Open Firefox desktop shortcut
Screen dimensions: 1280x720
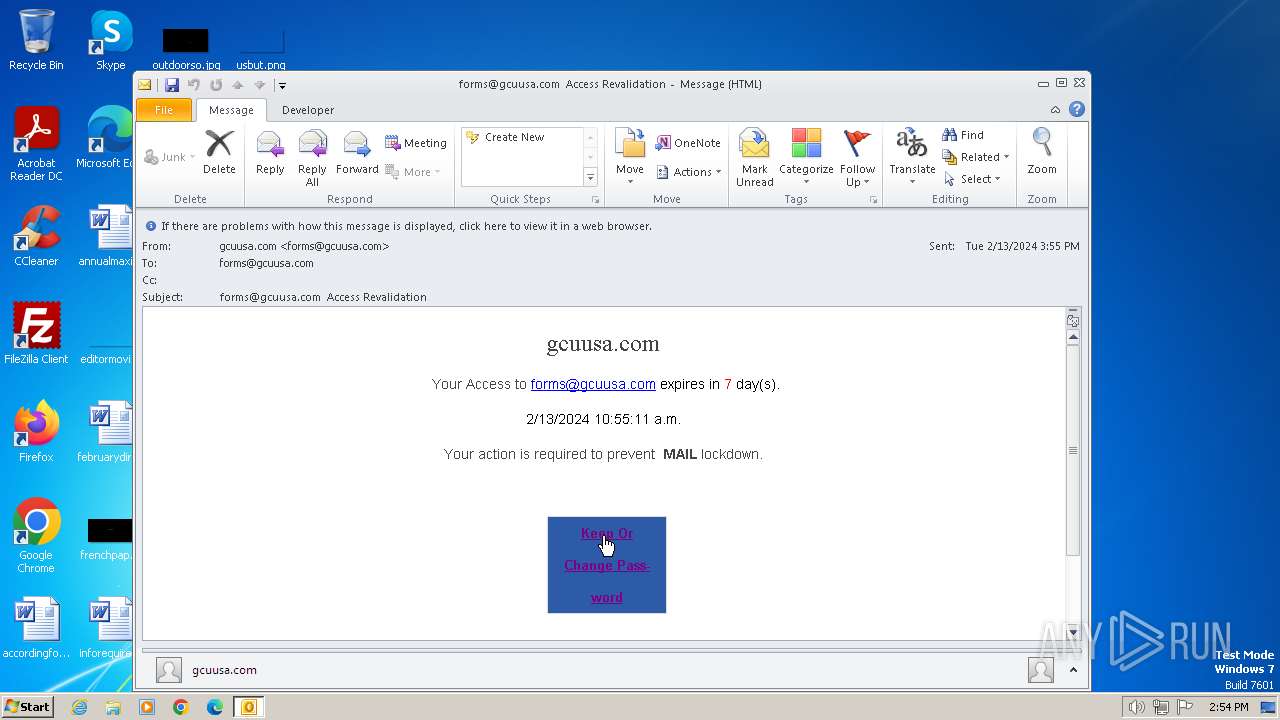36,432
